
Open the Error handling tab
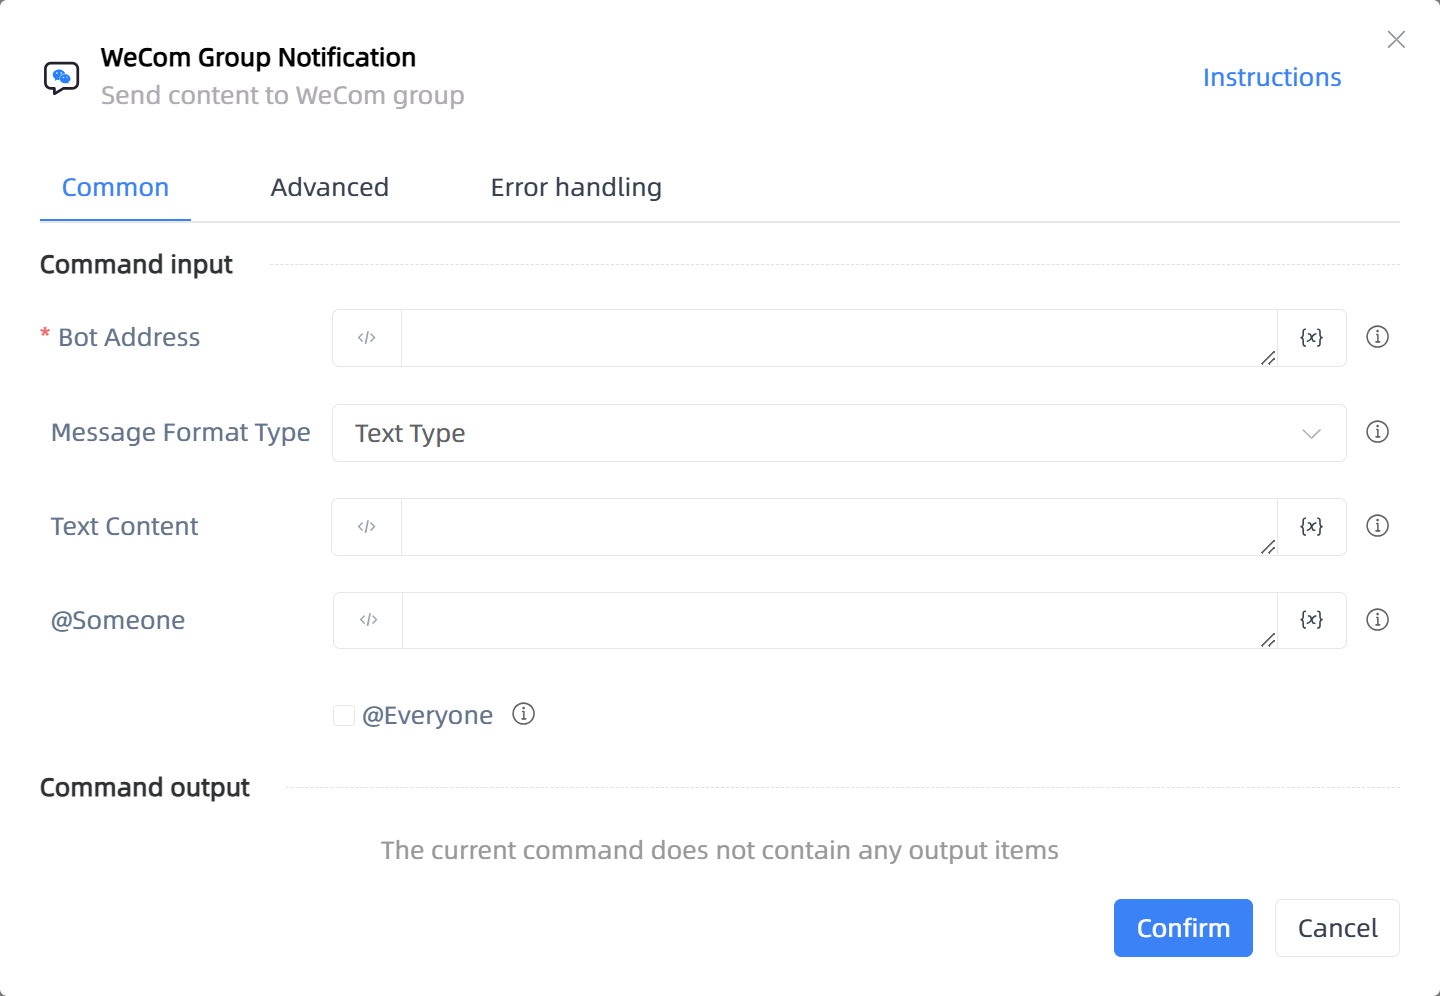coord(576,188)
